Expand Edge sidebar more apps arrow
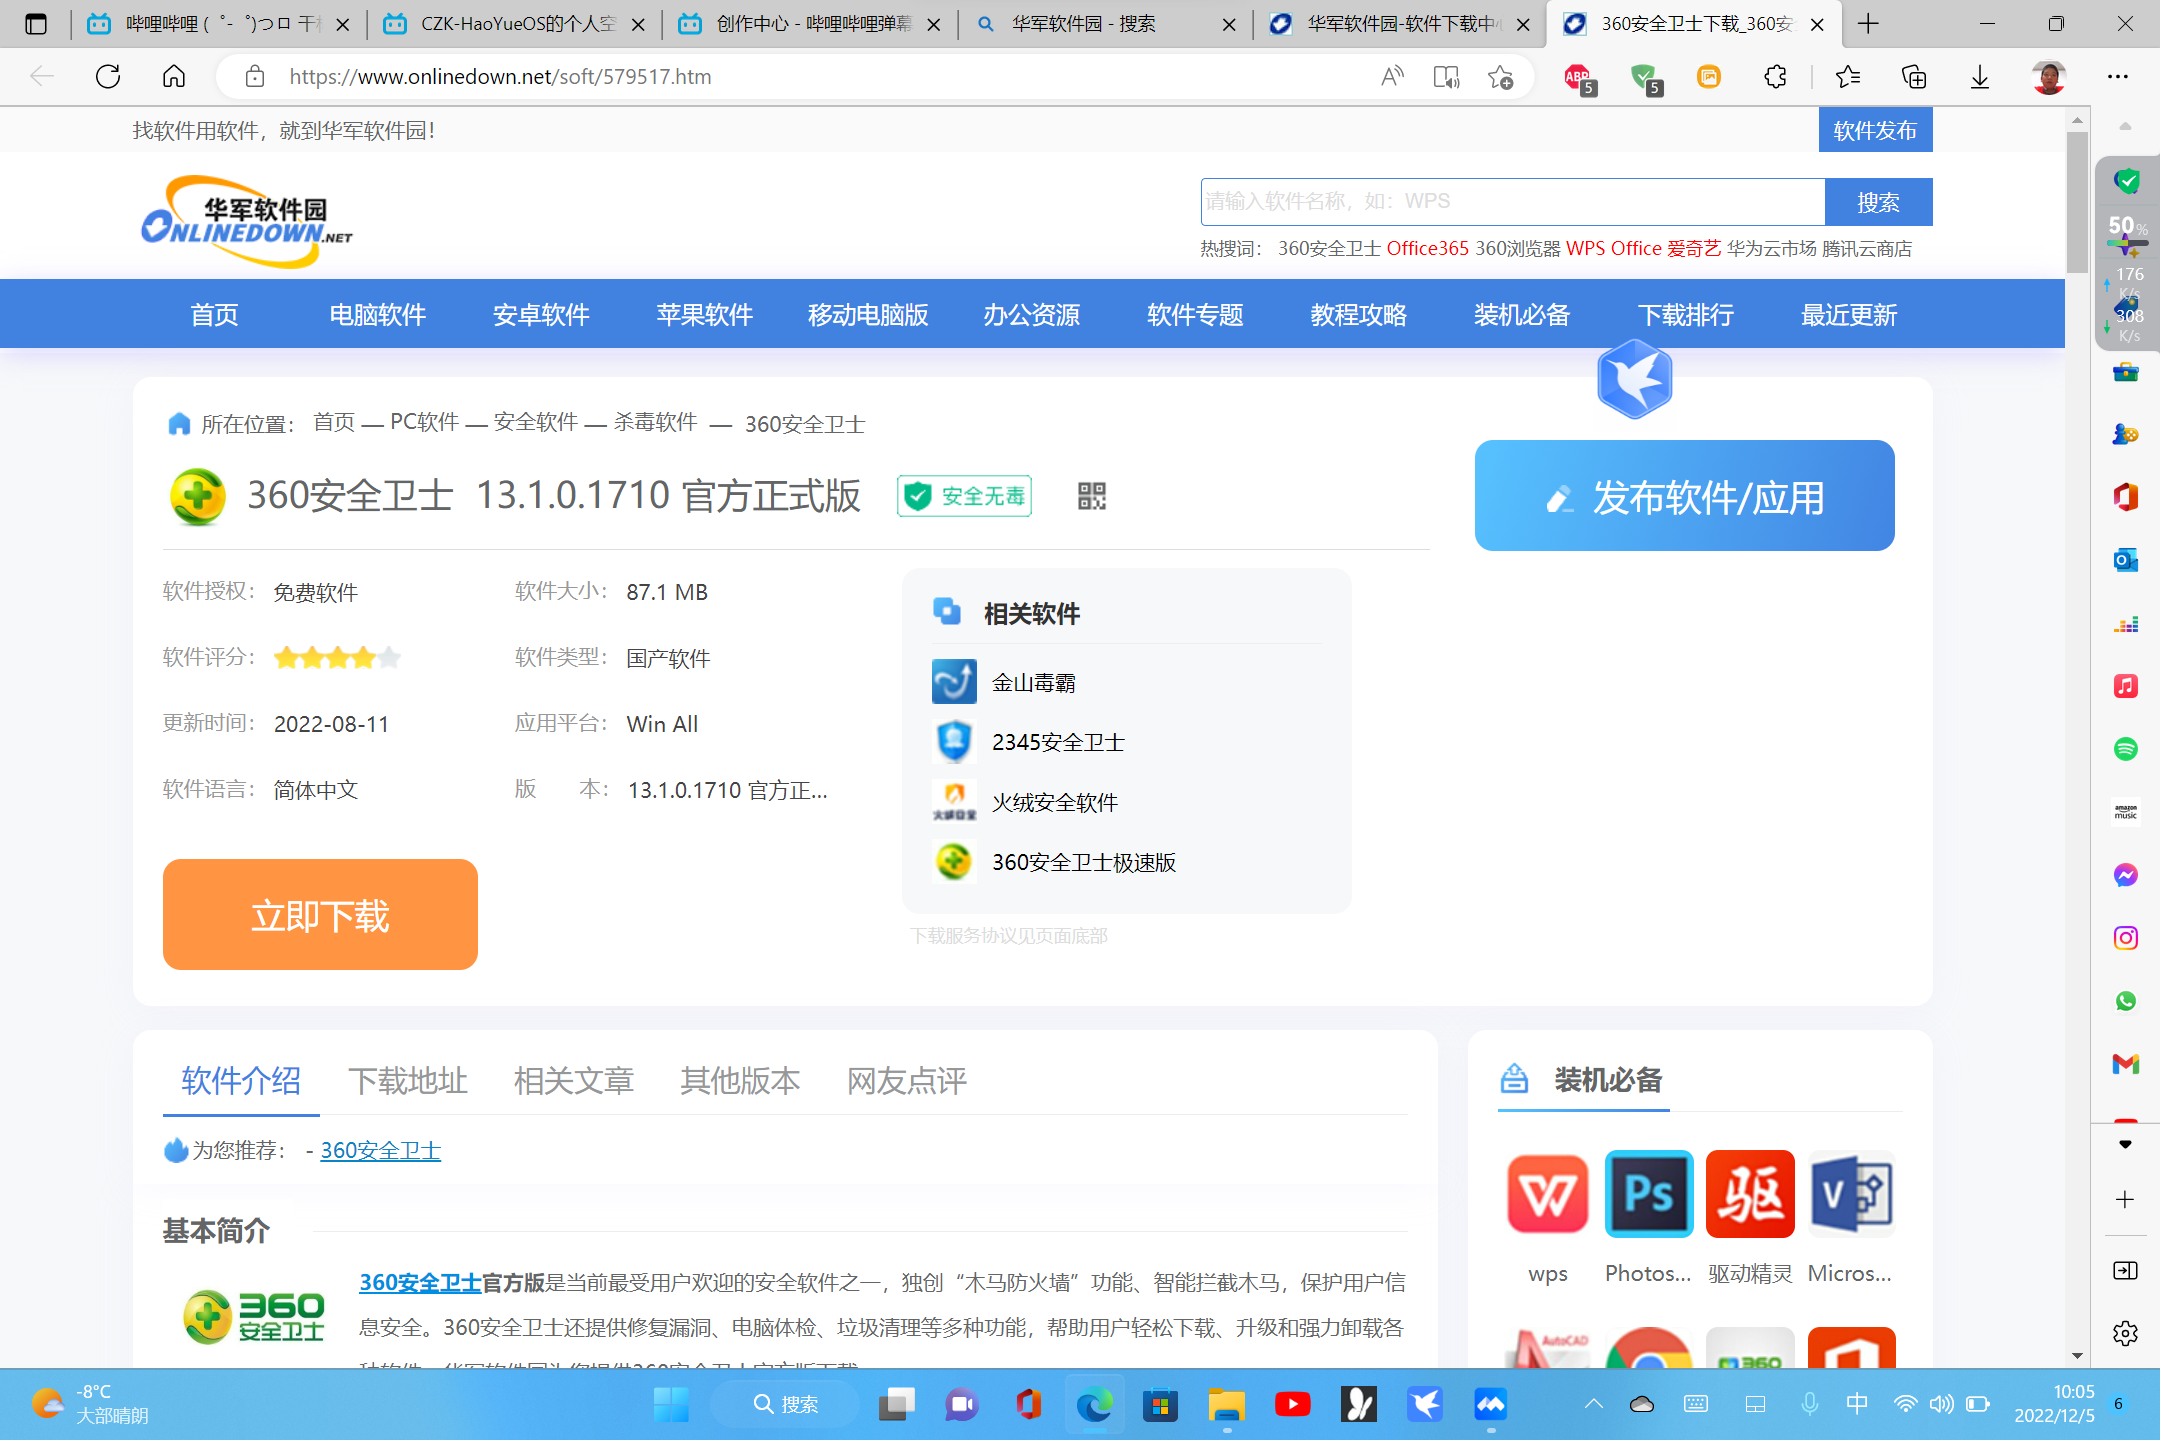This screenshot has height=1440, width=2160. [x=2126, y=1144]
